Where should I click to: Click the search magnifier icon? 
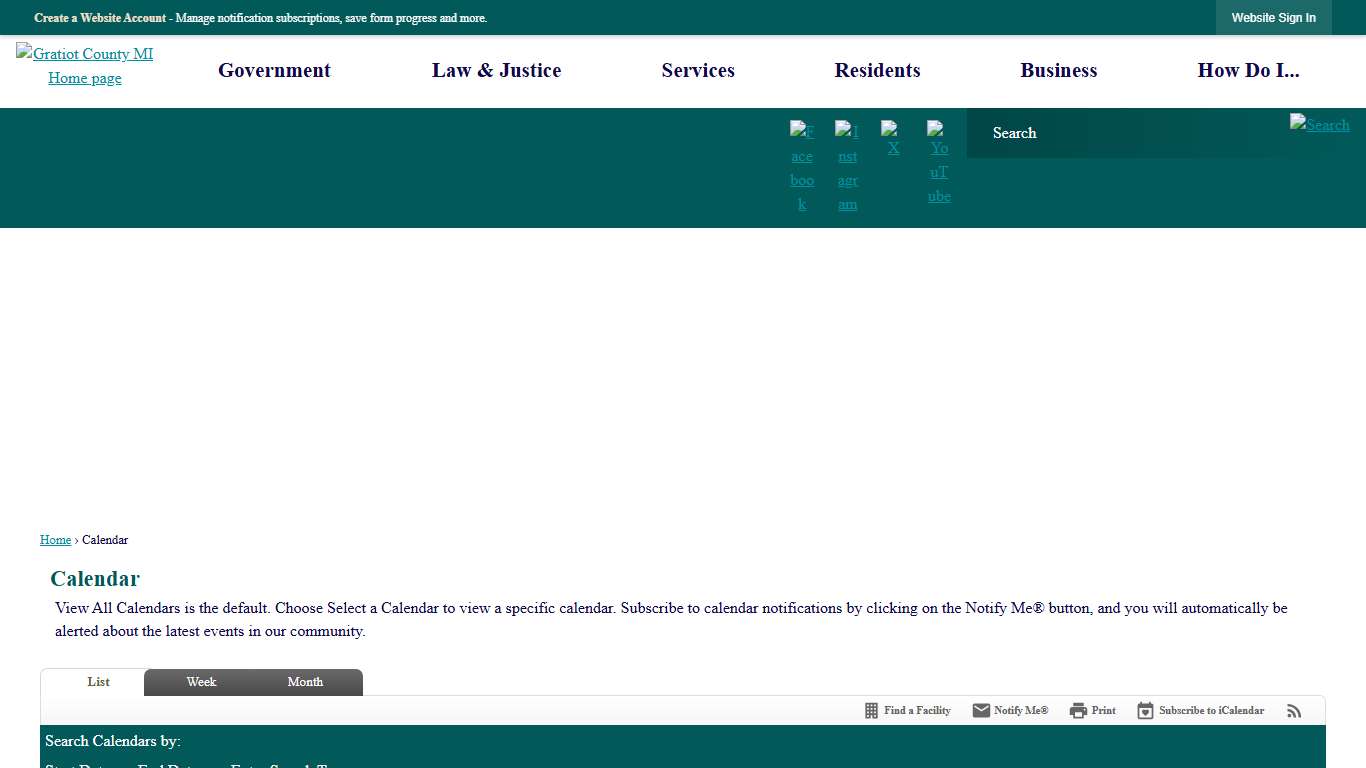click(1319, 125)
